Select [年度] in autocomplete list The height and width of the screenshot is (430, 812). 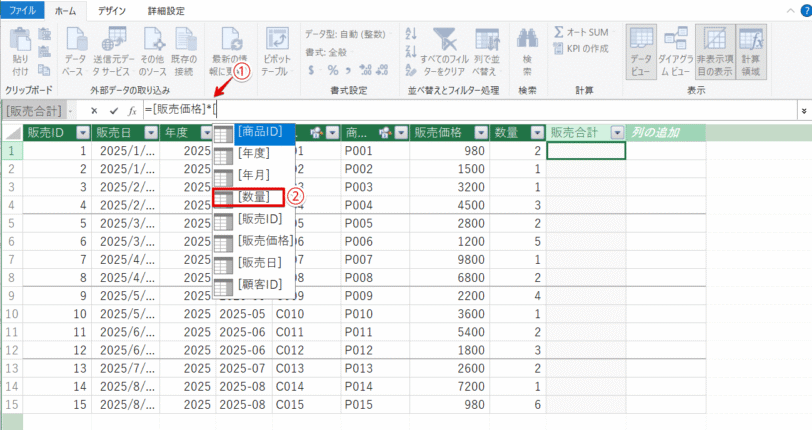254,153
